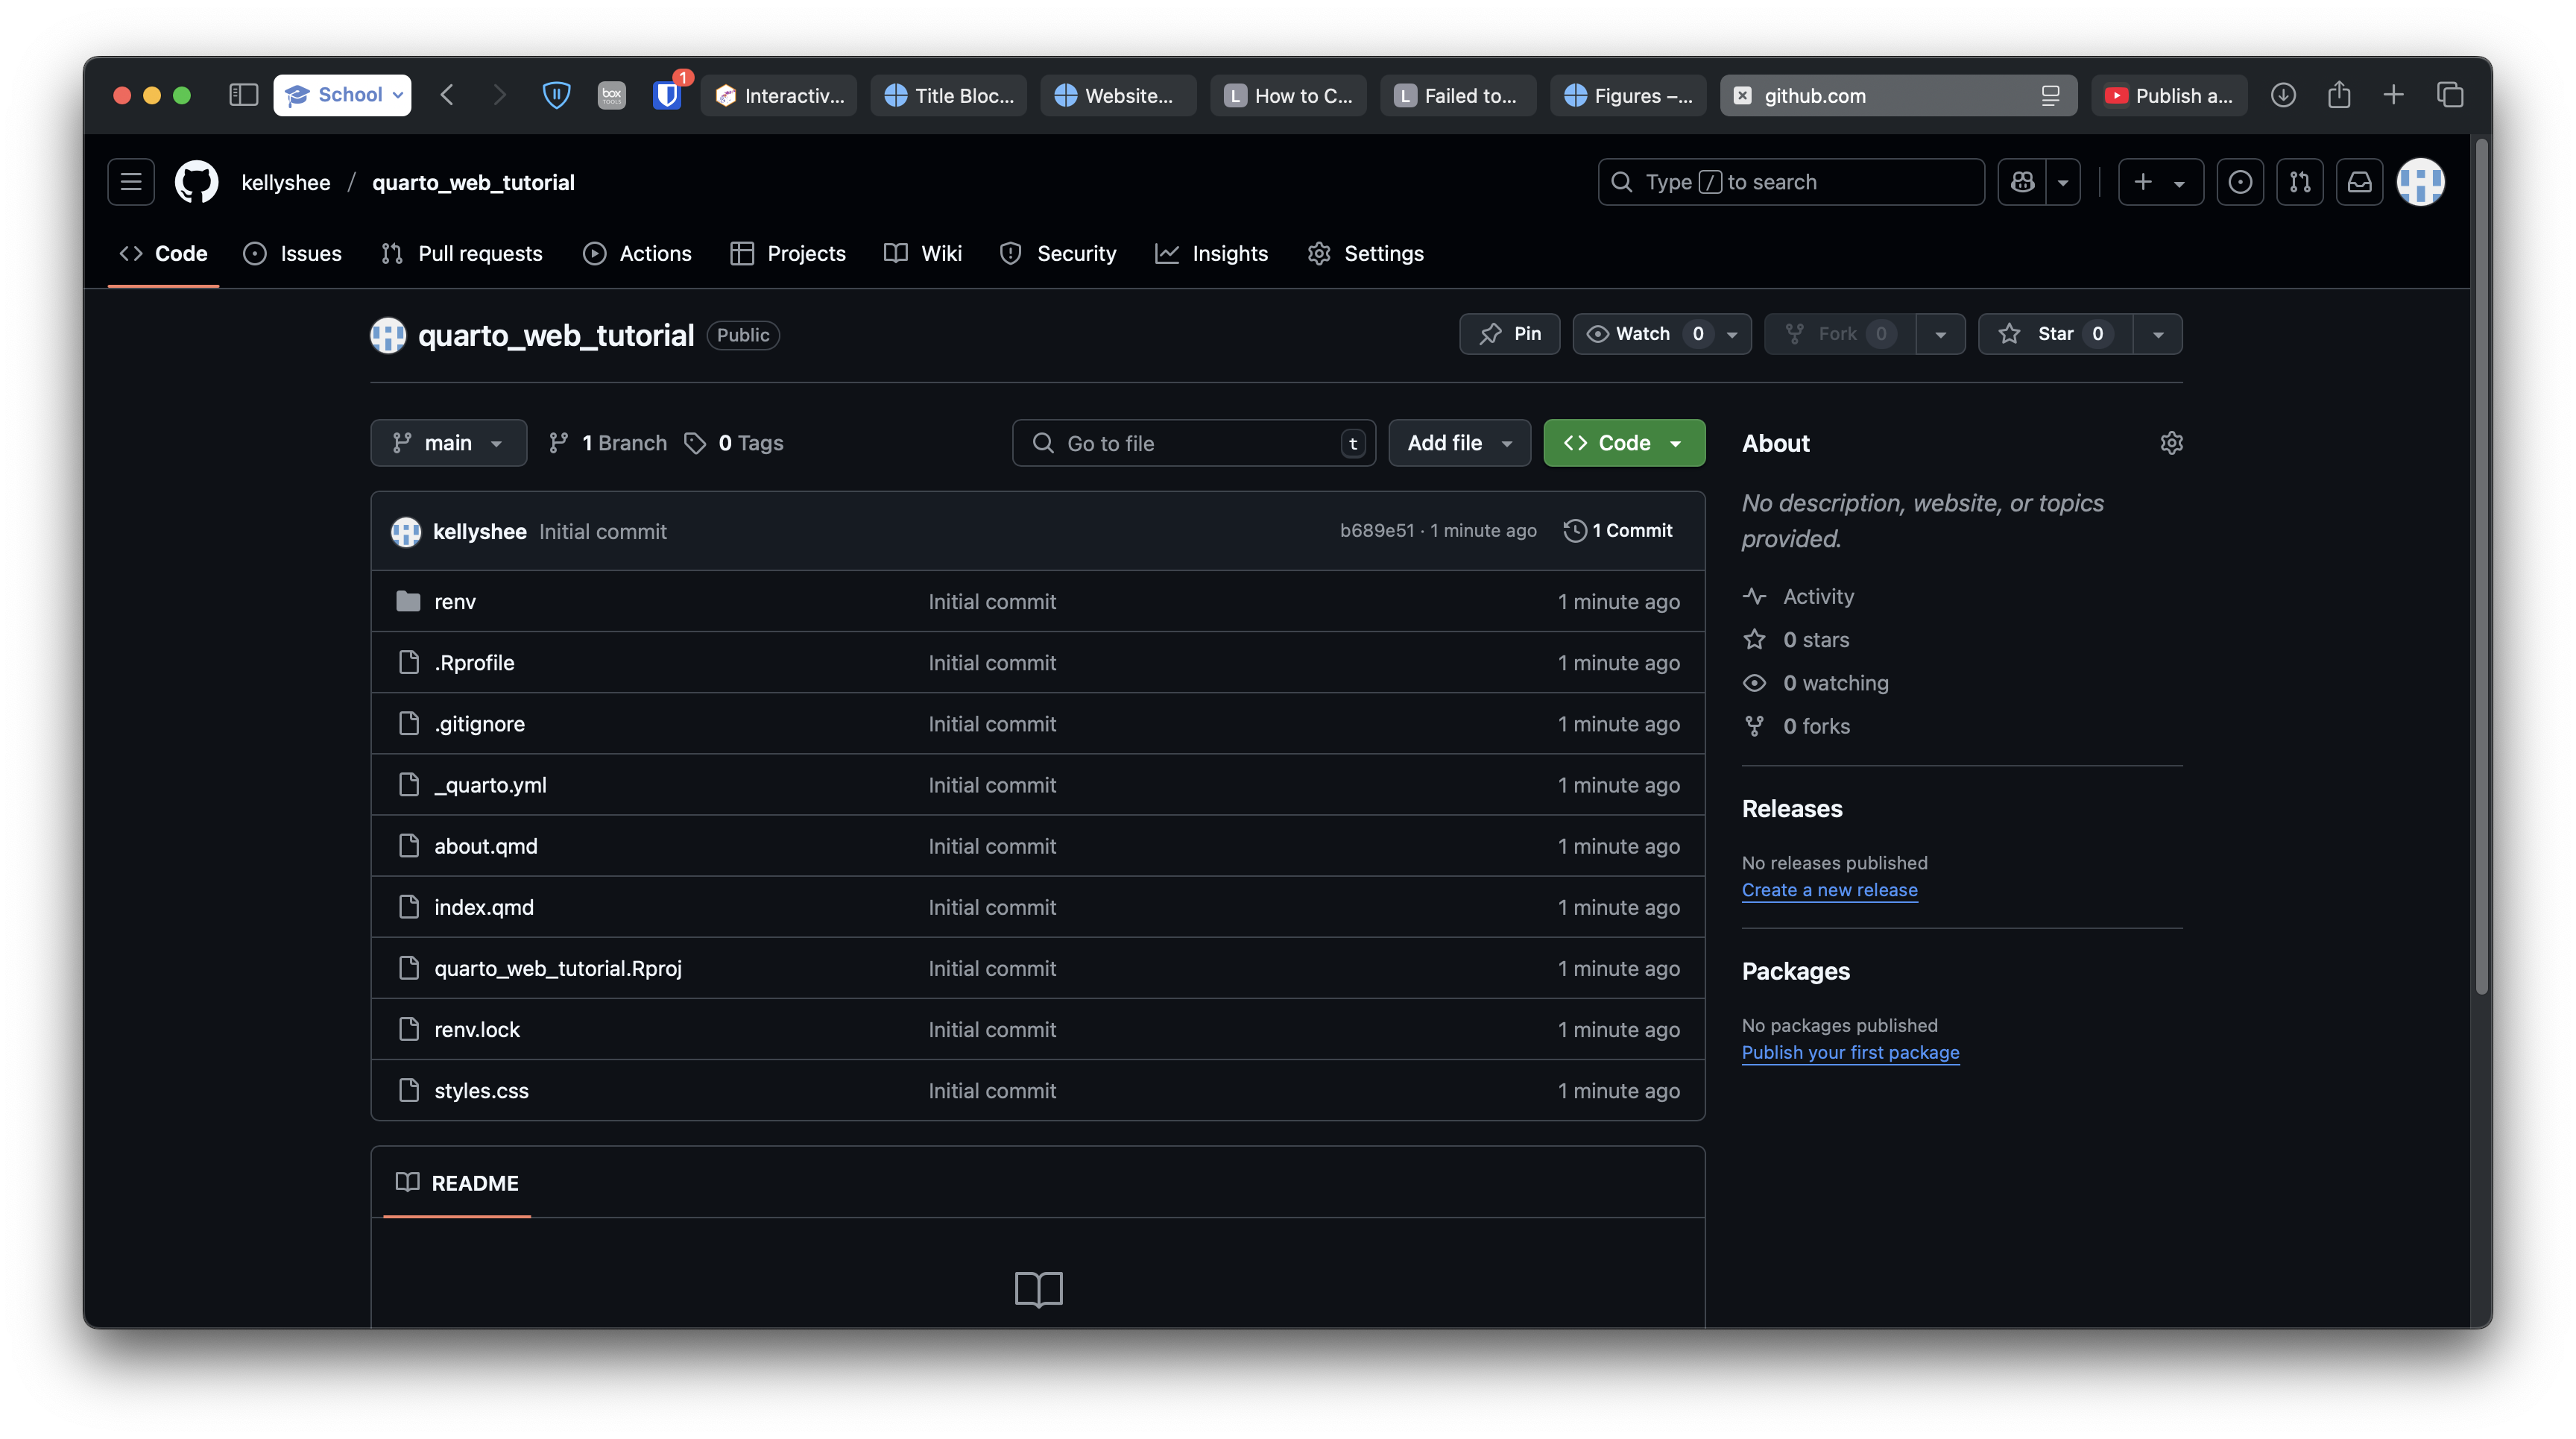Toggle Safari sidebar icon
Image resolution: width=2576 pixels, height=1439 pixels.
pyautogui.click(x=244, y=95)
